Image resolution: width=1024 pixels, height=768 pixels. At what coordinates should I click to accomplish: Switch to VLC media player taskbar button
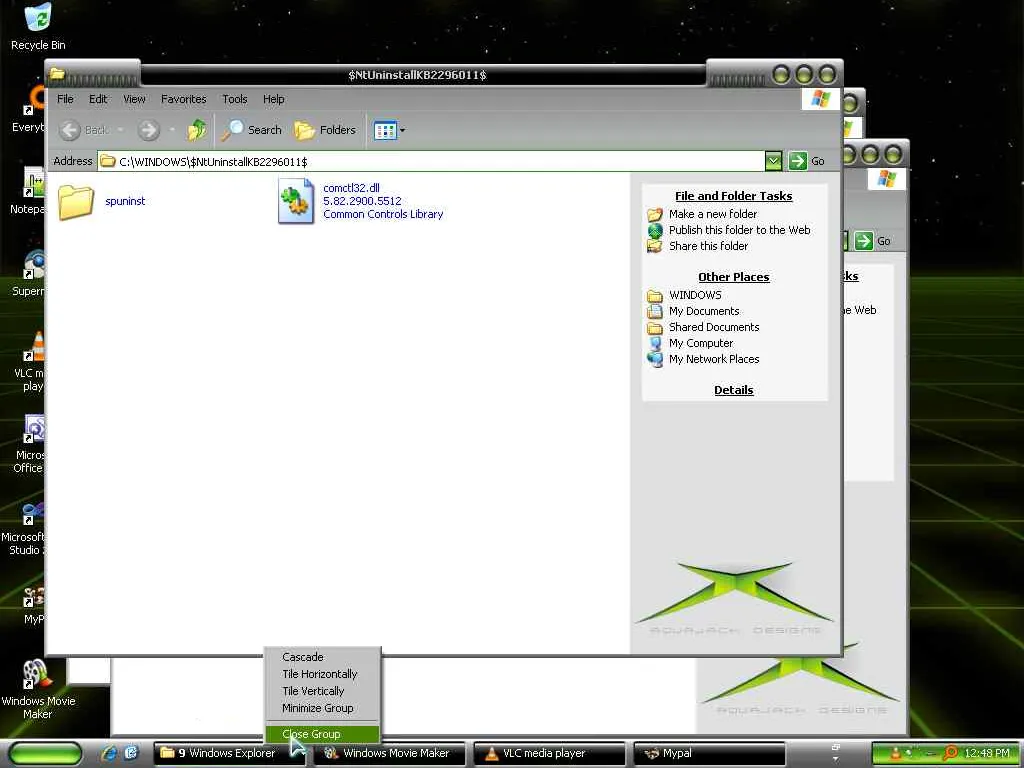pyautogui.click(x=549, y=754)
